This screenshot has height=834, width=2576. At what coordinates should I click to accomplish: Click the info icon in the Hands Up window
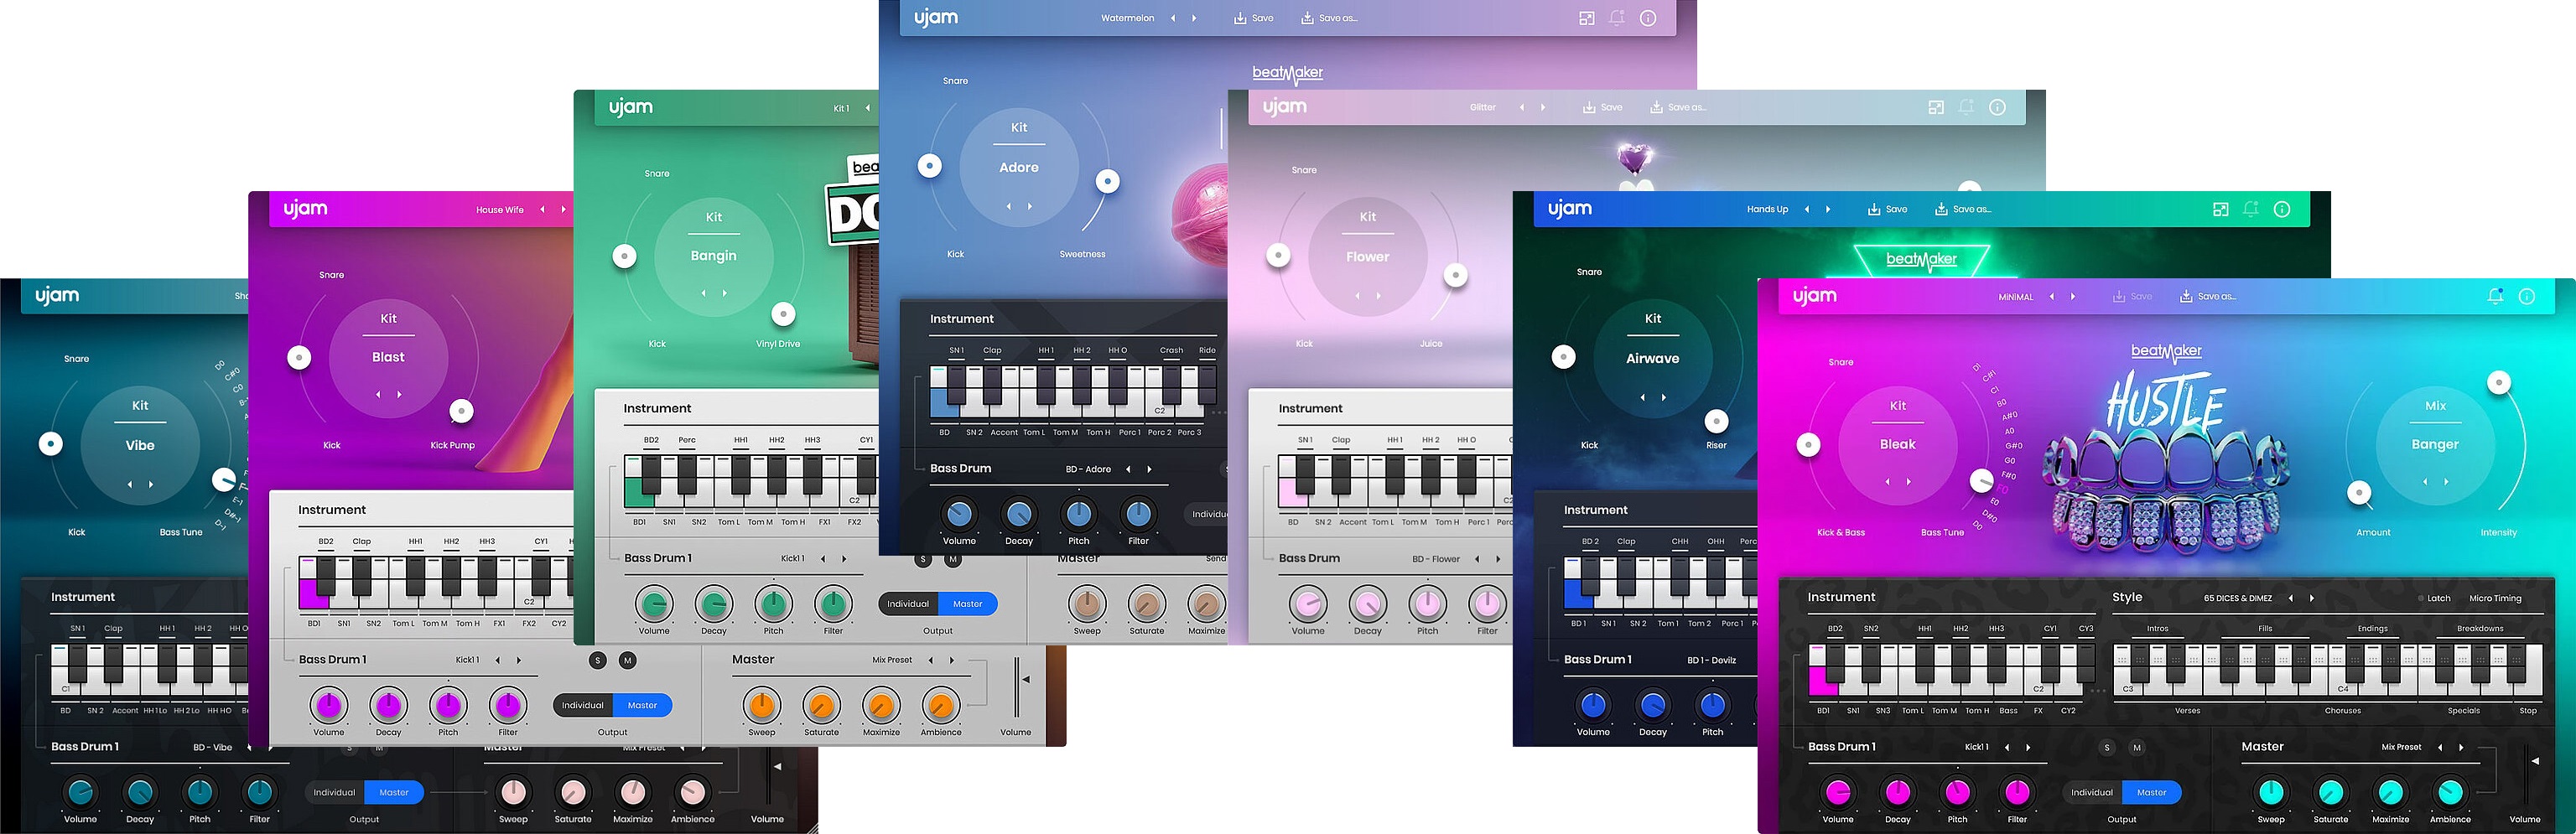pyautogui.click(x=2282, y=209)
